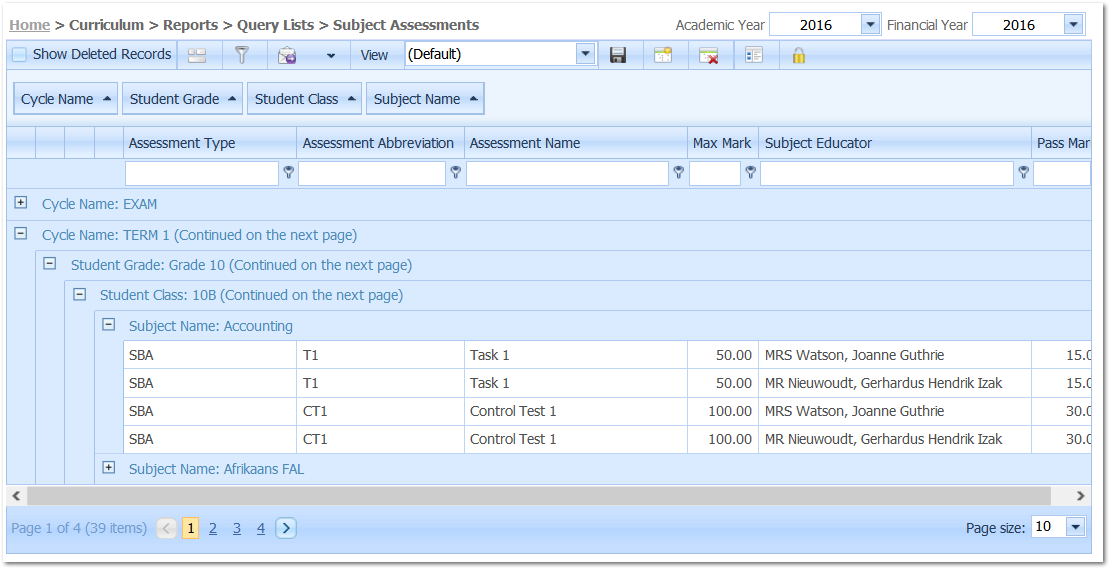1111x570 pixels.
Task: Click first row's 'MRS Watson, Joanne Guthrie' cell
Action: coord(895,354)
